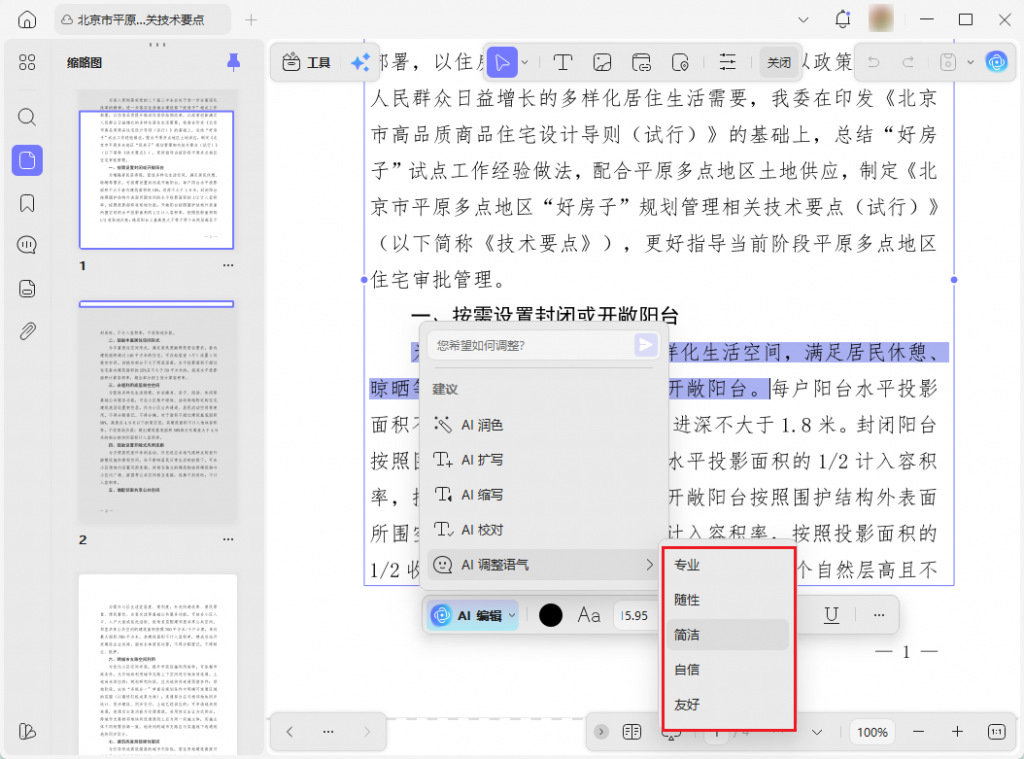The width and height of the screenshot is (1024, 759).
Task: Open the black text color swatch
Action: point(550,615)
